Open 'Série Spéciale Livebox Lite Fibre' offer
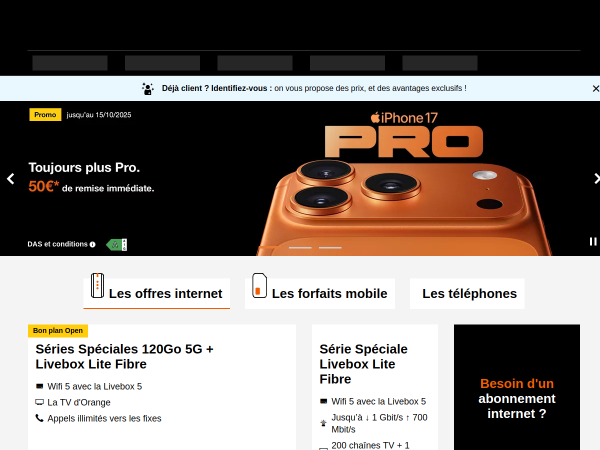 (364, 364)
